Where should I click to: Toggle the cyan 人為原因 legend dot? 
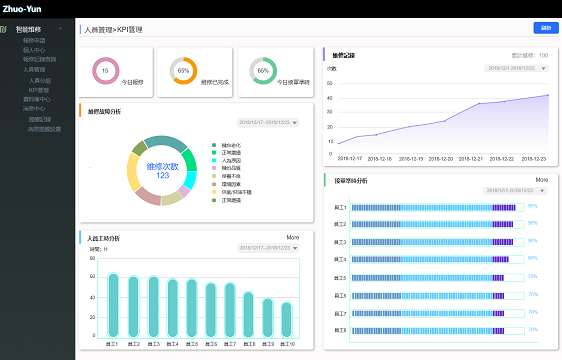point(214,160)
